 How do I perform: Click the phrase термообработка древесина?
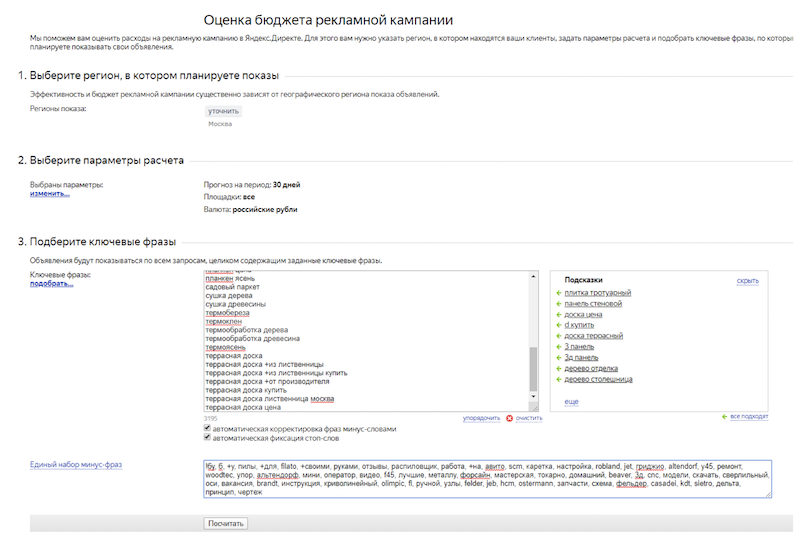point(253,339)
